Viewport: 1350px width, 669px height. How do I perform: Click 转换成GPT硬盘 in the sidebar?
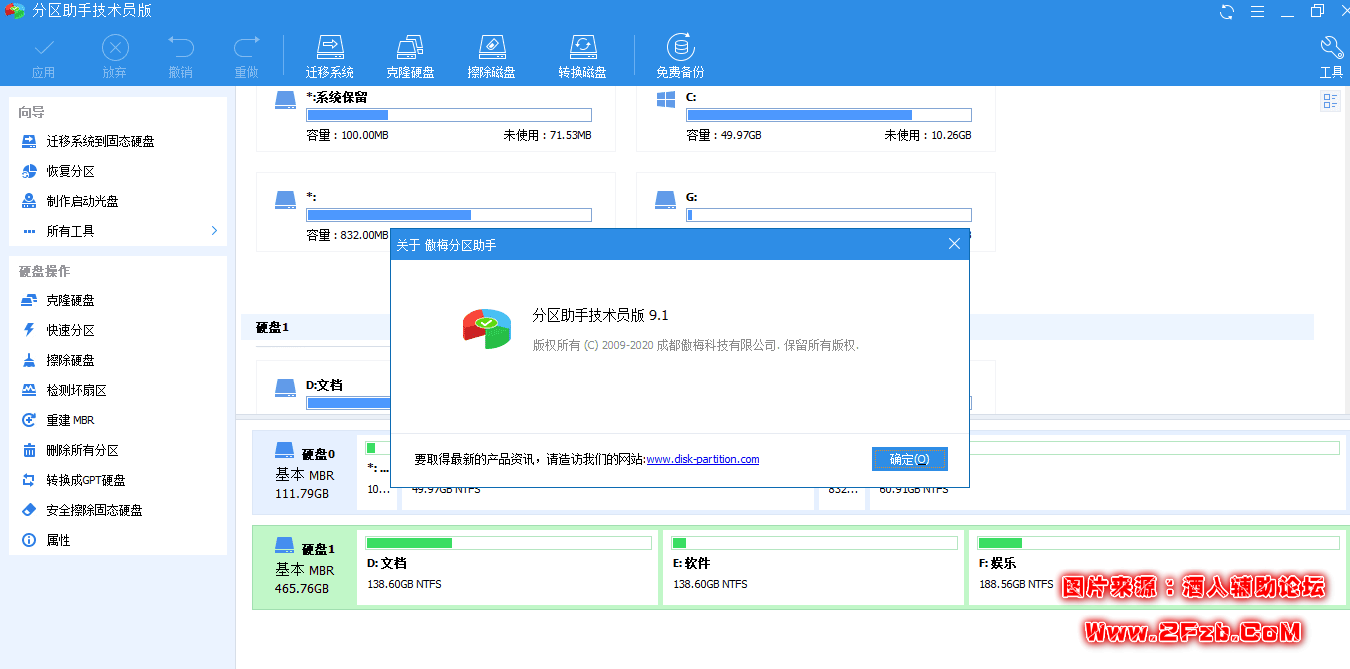[x=85, y=480]
